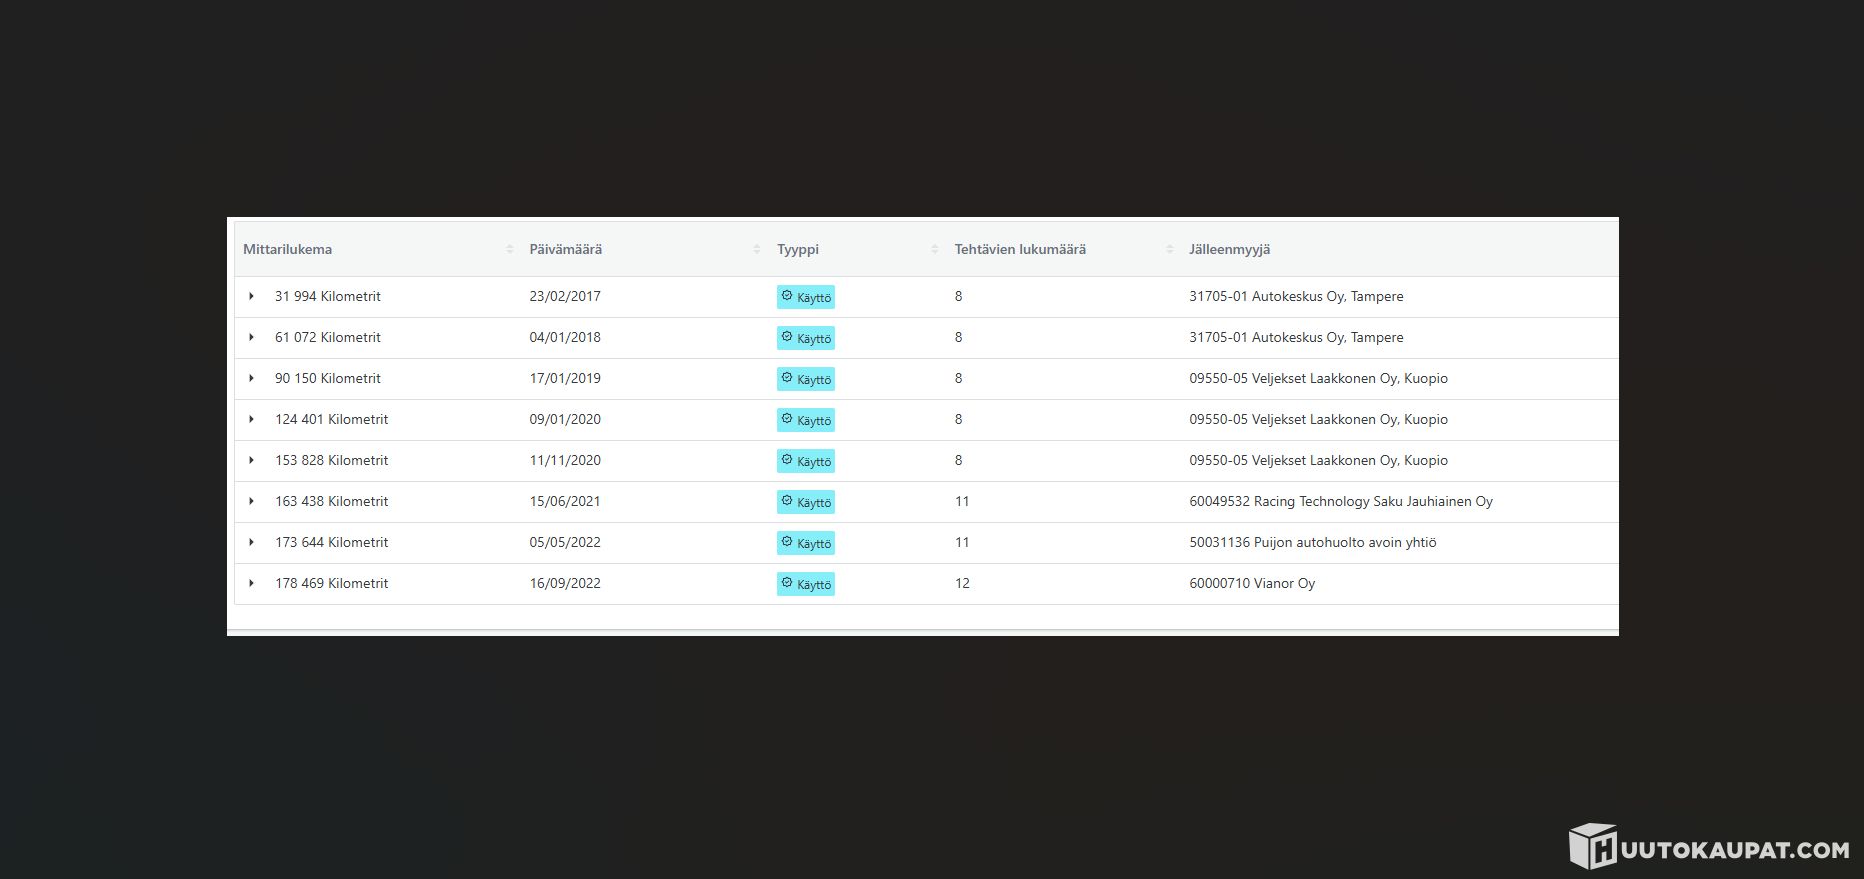1864x879 pixels.
Task: Click task count 8 in 23/02/2017 row
Action: coord(958,296)
